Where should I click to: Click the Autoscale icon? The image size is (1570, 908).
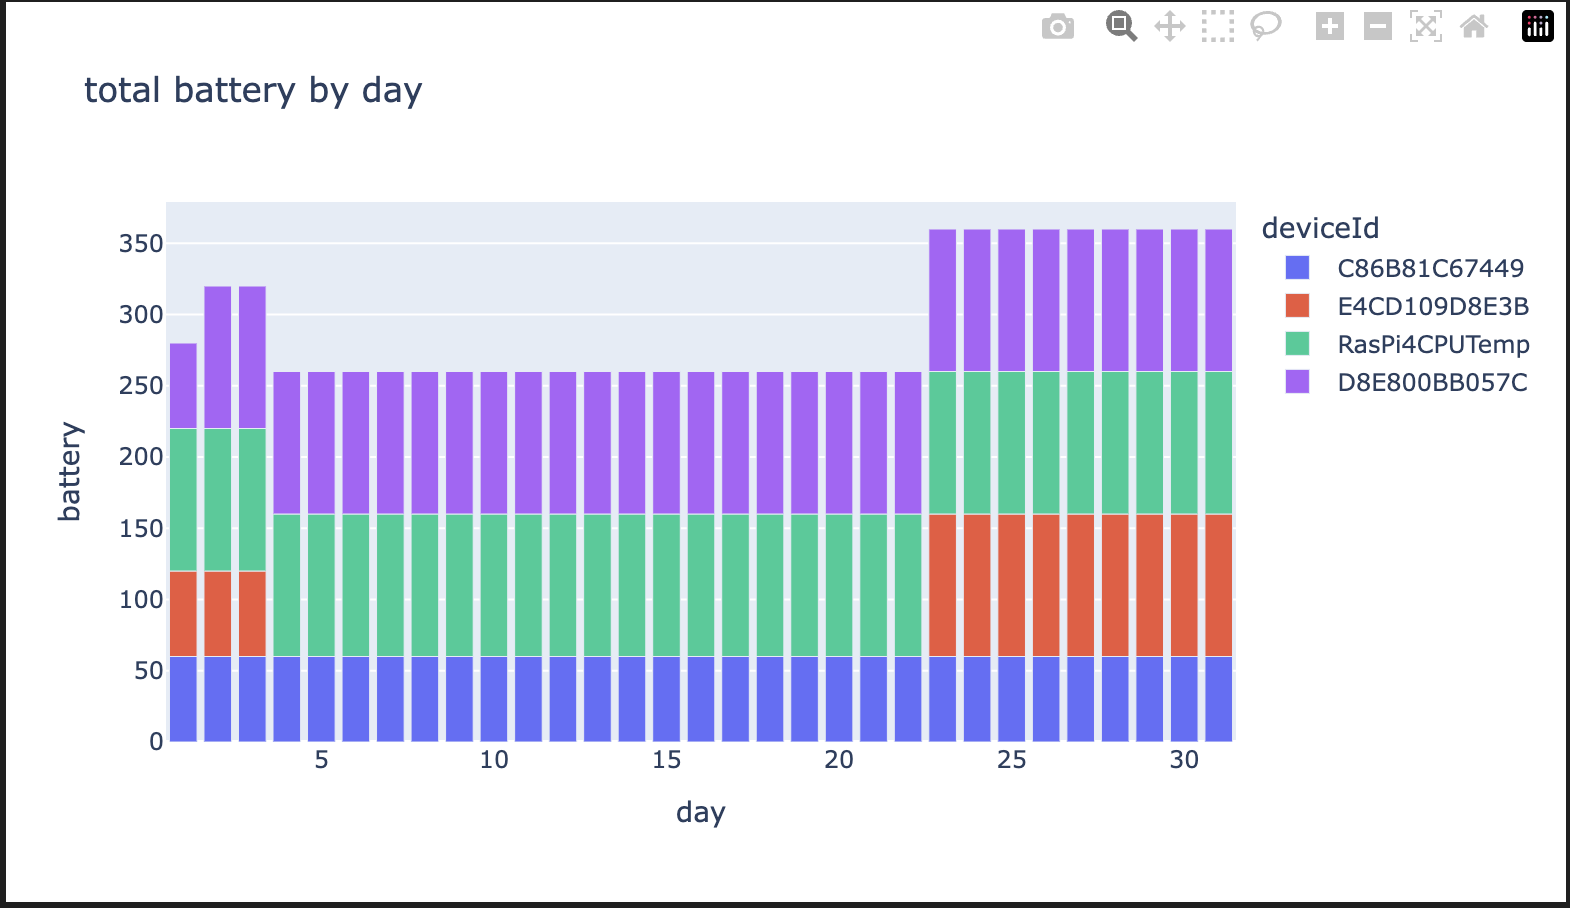[1425, 27]
